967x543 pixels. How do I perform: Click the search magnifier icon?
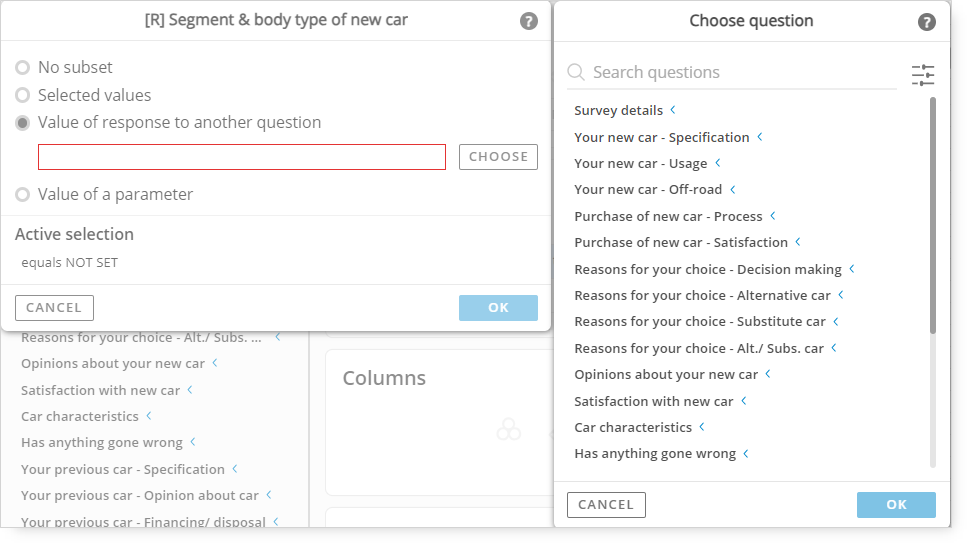[x=576, y=72]
